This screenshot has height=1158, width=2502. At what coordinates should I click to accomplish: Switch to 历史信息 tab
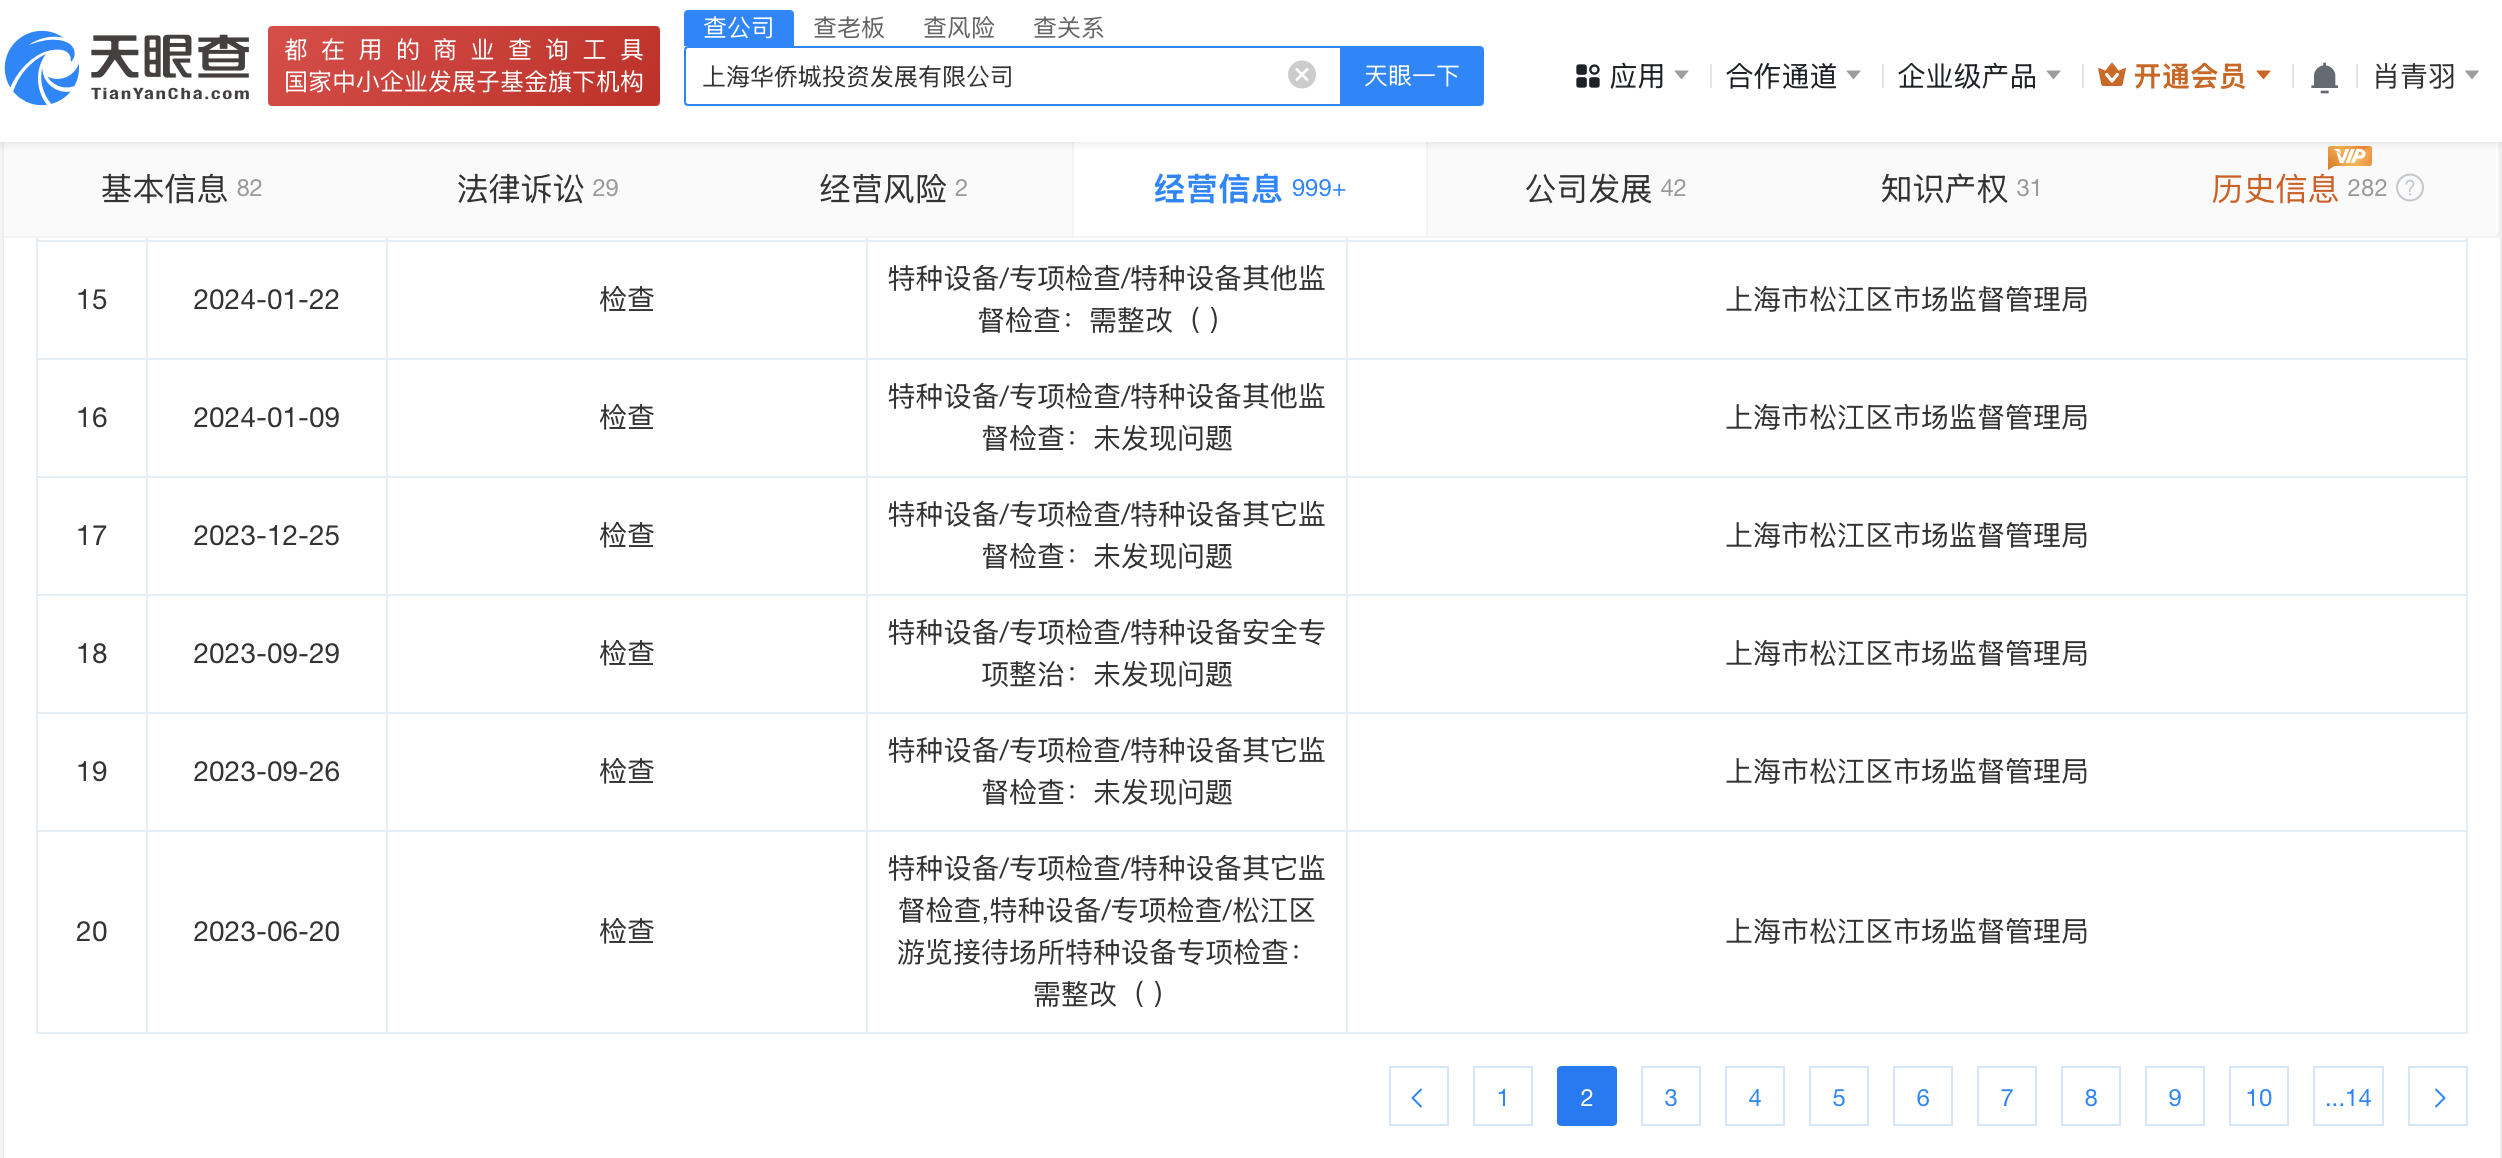tap(2298, 188)
